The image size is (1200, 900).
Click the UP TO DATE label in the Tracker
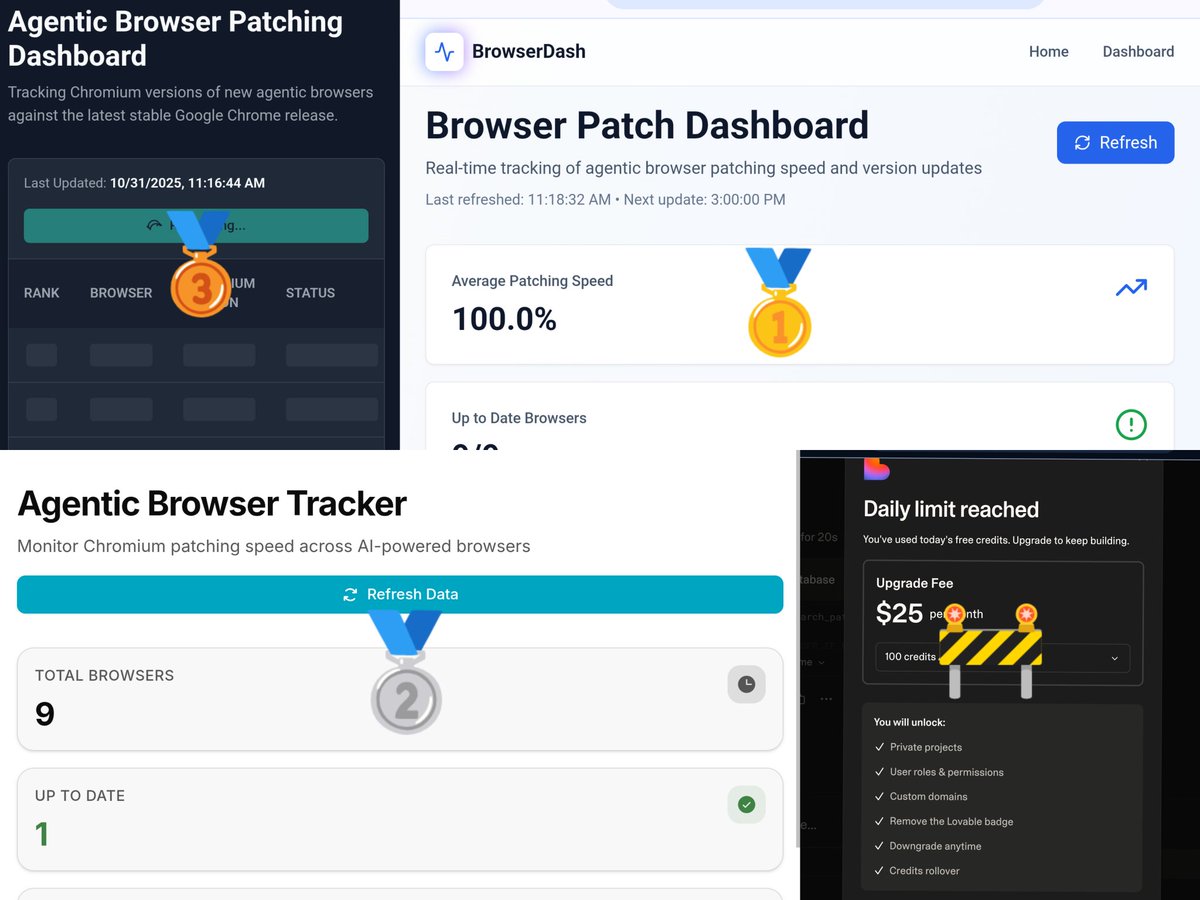80,796
